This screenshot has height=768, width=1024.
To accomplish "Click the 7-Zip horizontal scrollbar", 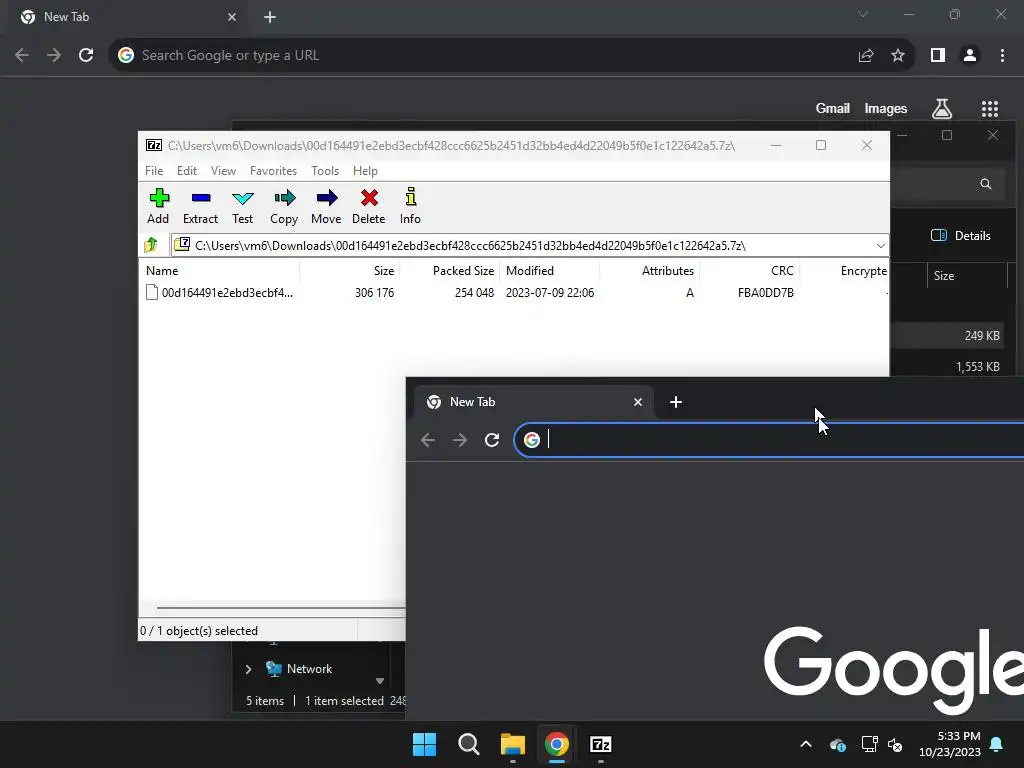I will pyautogui.click(x=281, y=607).
